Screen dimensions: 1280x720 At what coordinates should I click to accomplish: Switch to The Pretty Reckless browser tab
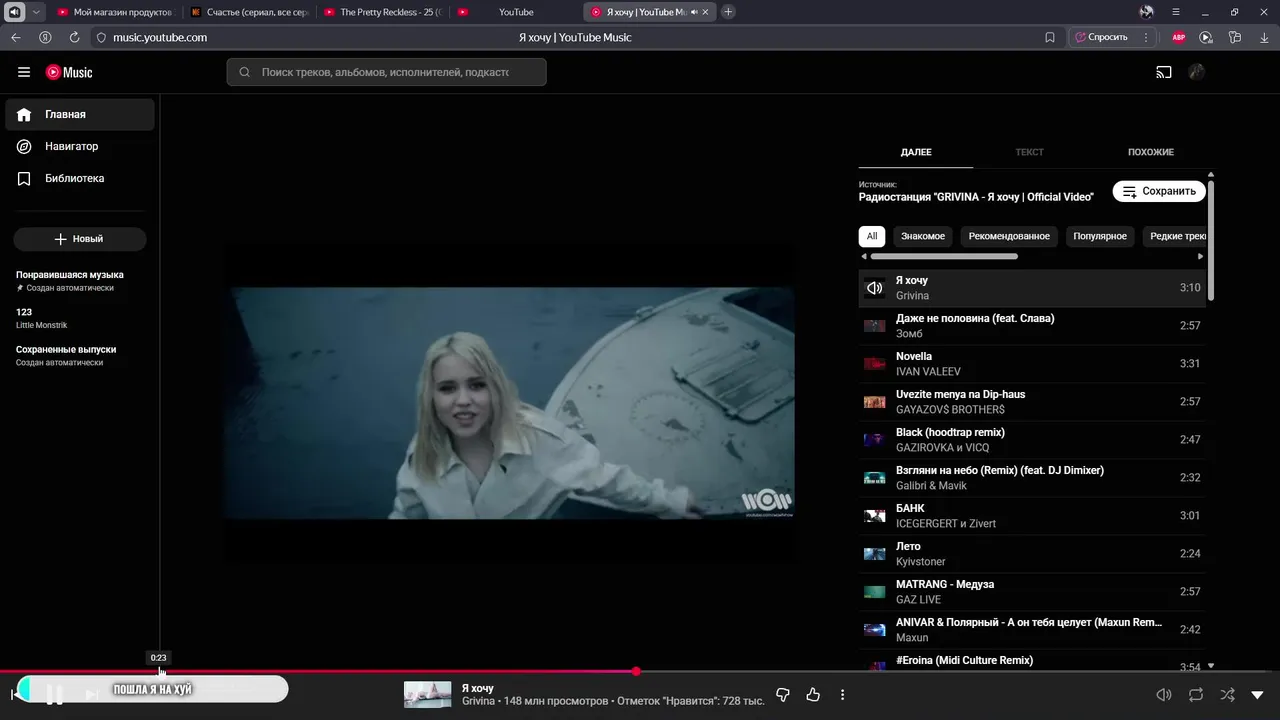point(383,12)
